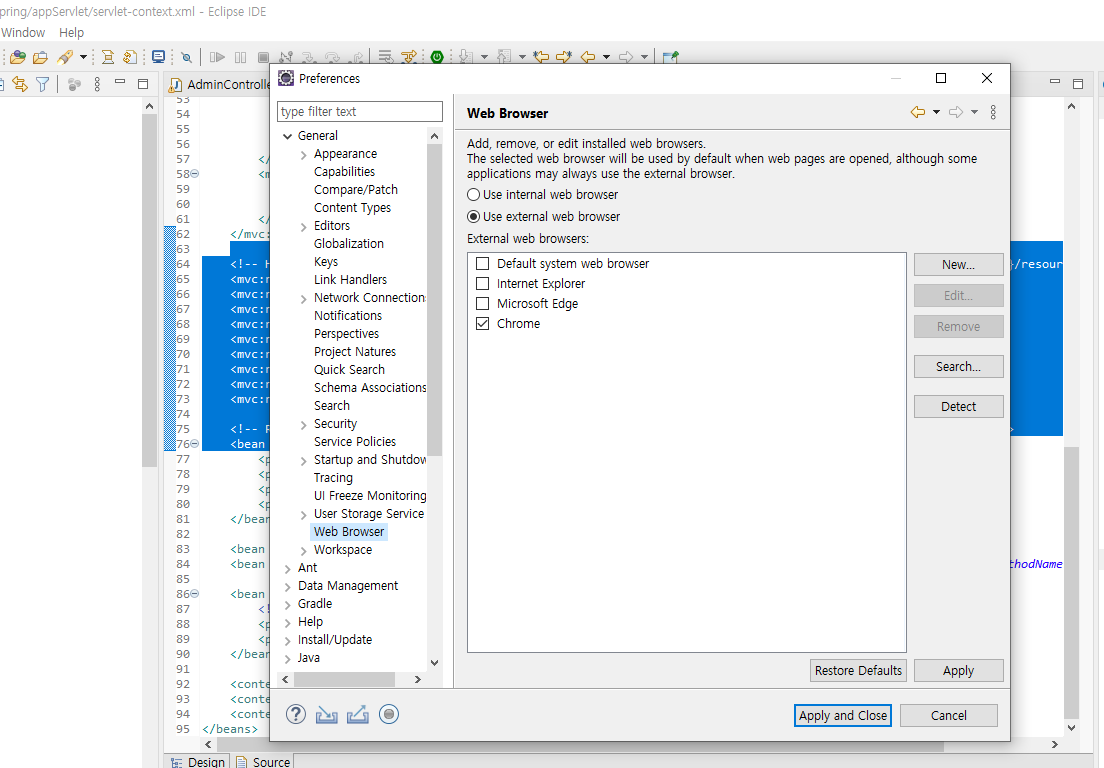Click the Suspend debug icon
Image resolution: width=1104 pixels, height=768 pixels.
pyautogui.click(x=240, y=57)
